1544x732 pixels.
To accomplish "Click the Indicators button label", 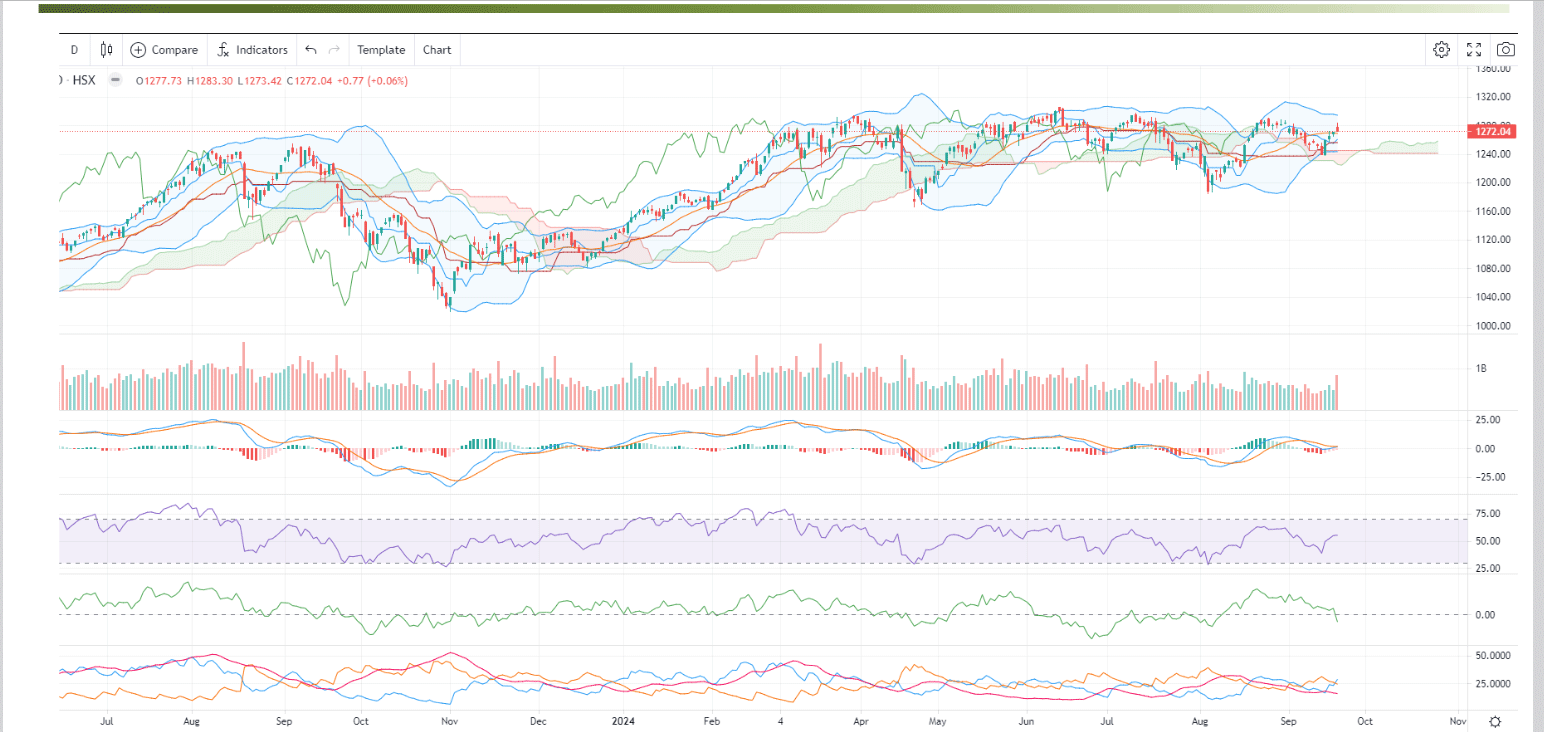I will (262, 50).
